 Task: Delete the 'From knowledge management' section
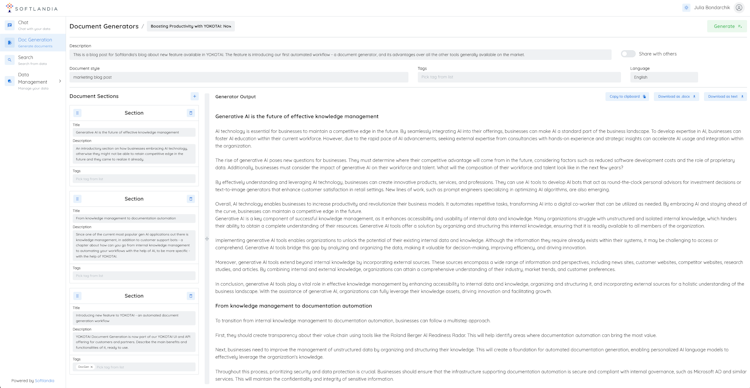click(x=191, y=199)
